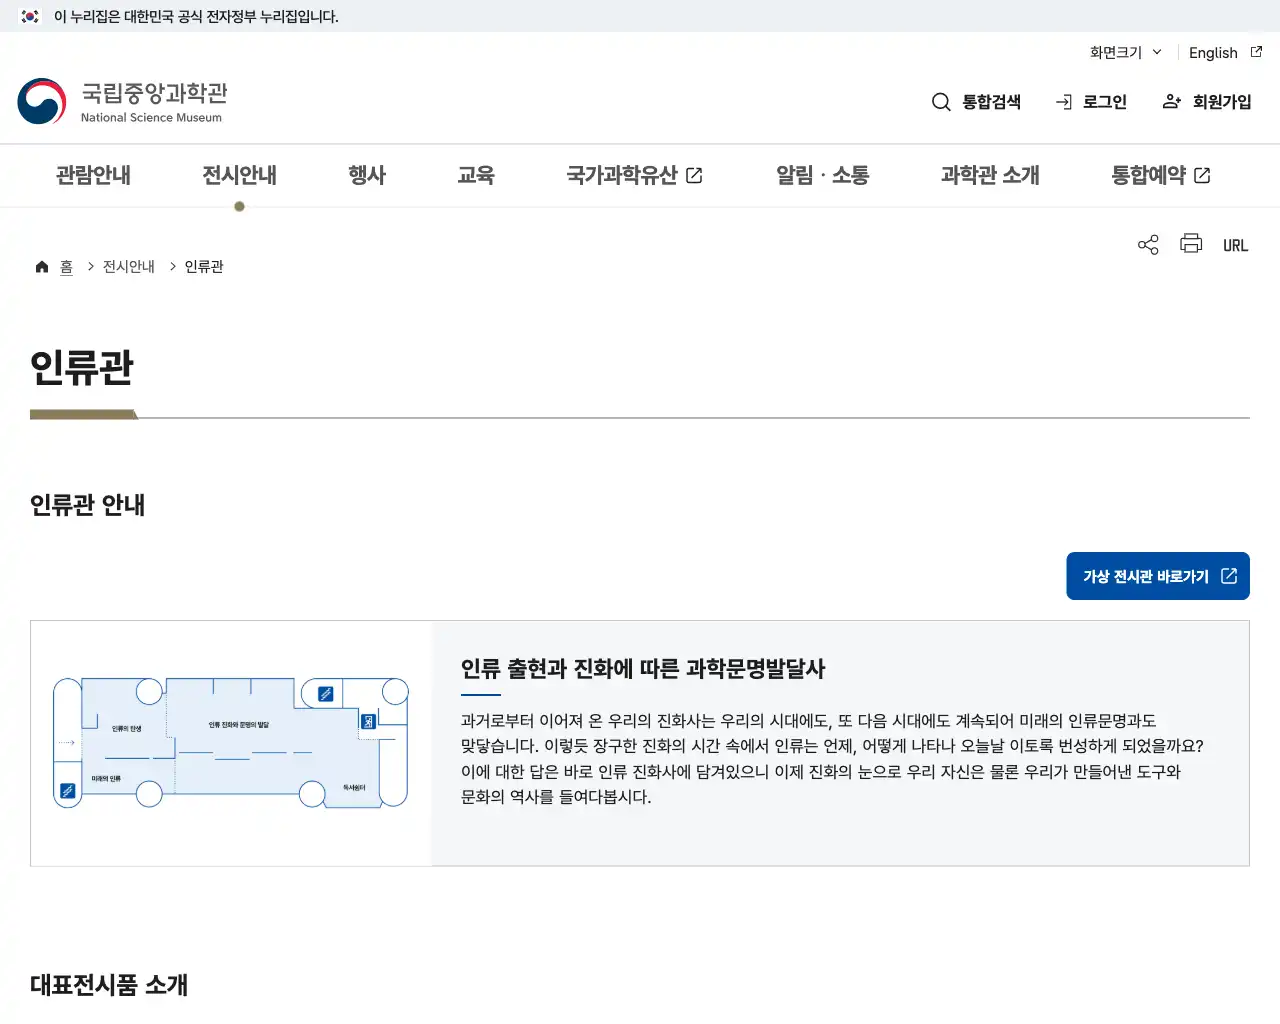
Task: Open the share icon above the breadcrumb
Action: pyautogui.click(x=1147, y=243)
